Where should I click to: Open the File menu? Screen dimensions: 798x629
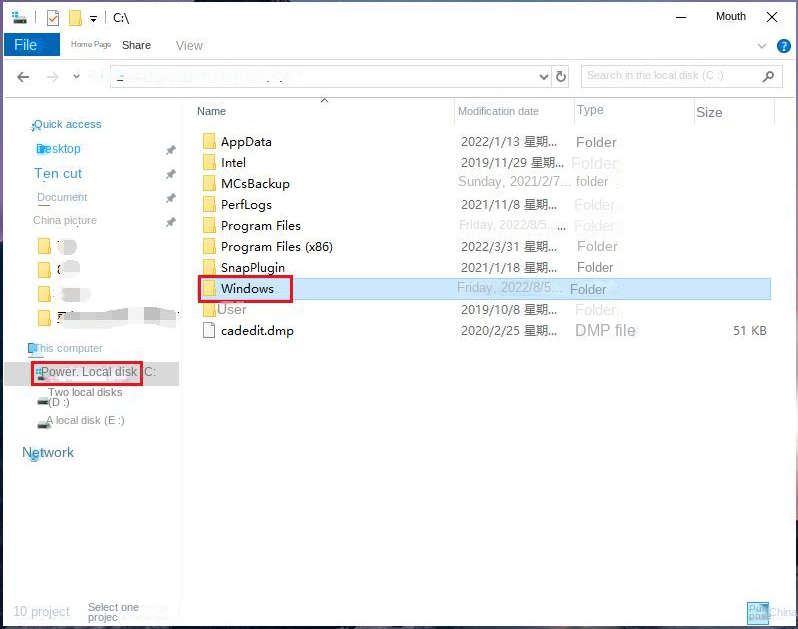pyautogui.click(x=27, y=45)
